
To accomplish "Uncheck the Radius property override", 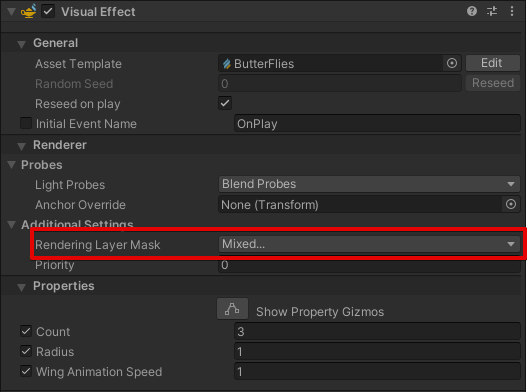I will (x=26, y=351).
